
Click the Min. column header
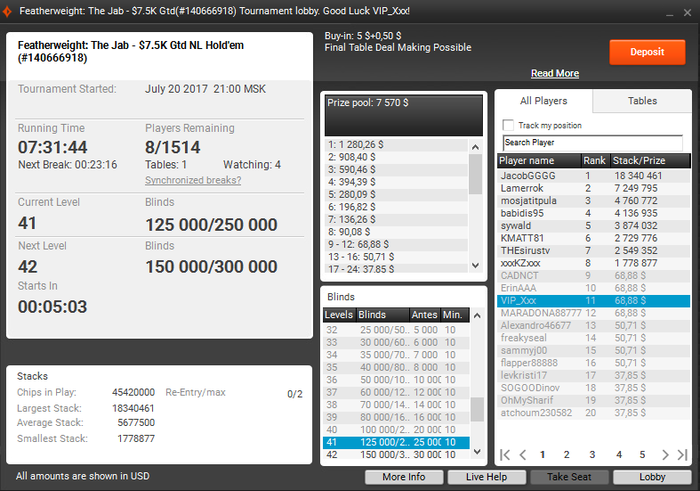pyautogui.click(x=454, y=315)
